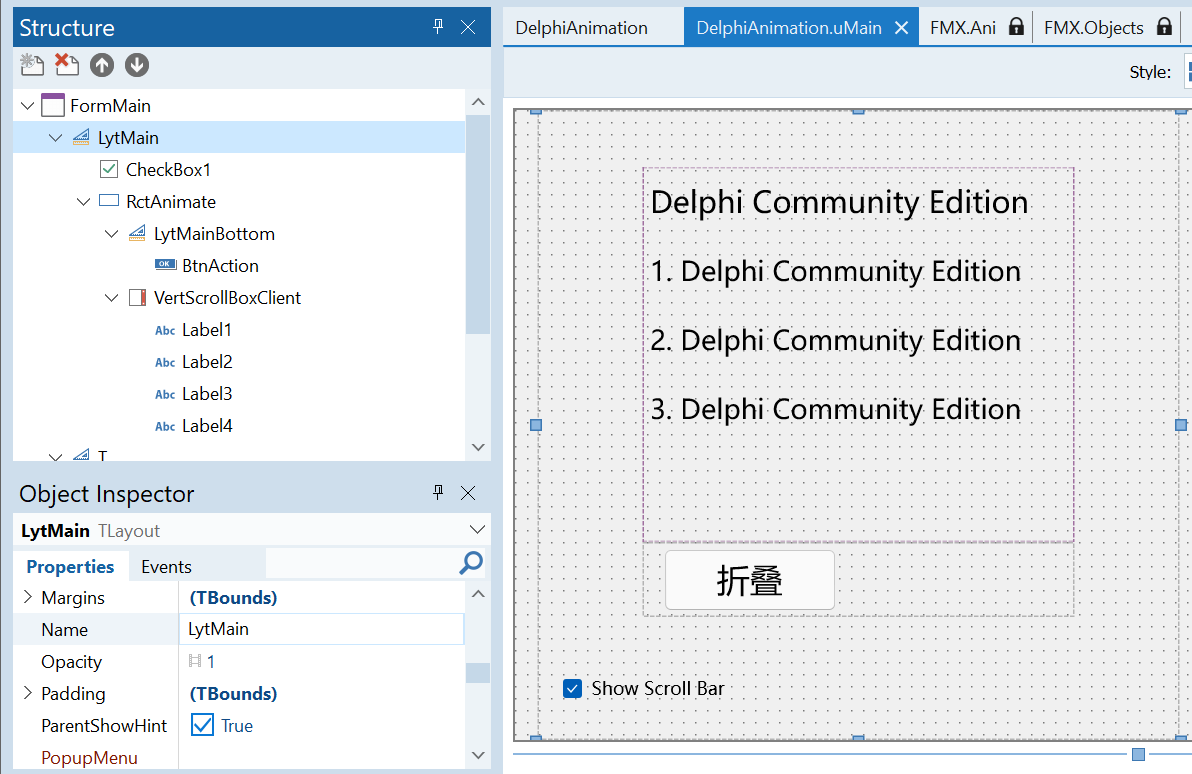Open the LytMain TLayout component dropdown
The width and height of the screenshot is (1192, 774).
[x=475, y=530]
